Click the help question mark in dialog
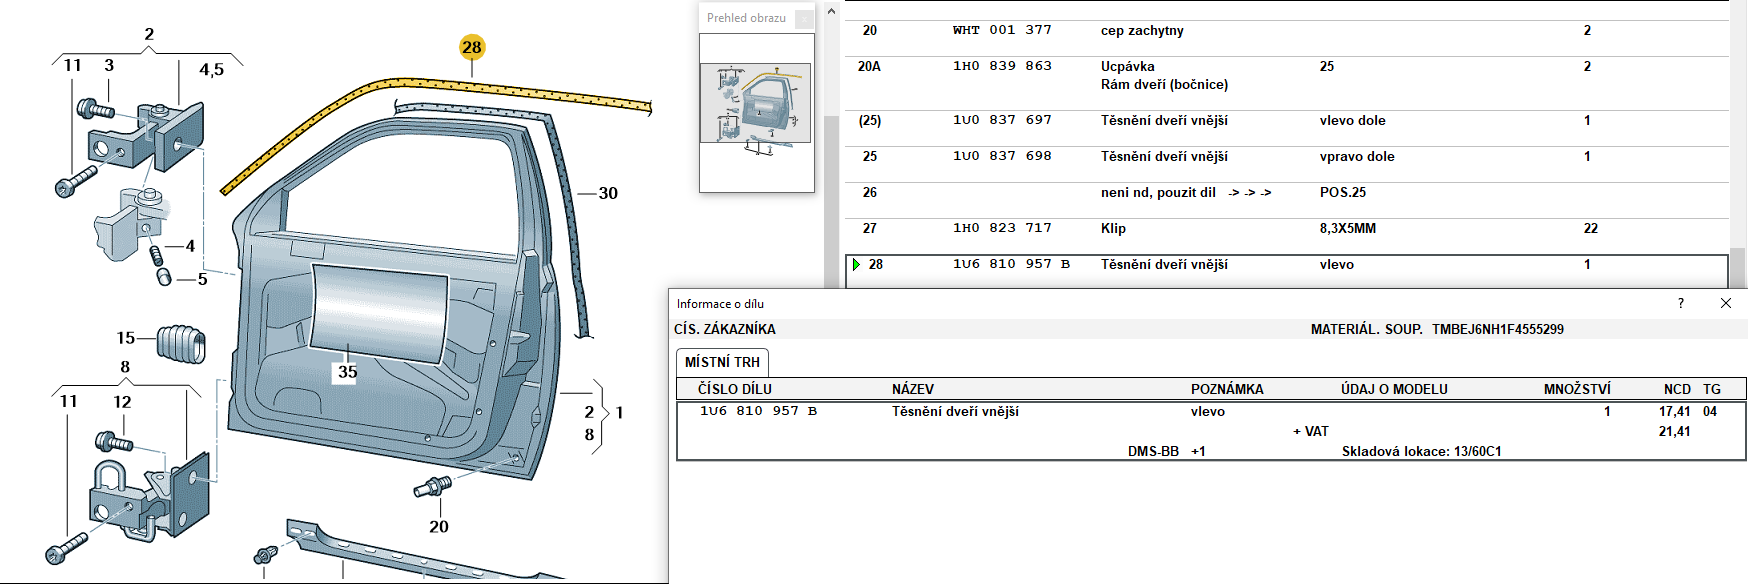This screenshot has width=1756, height=584. (x=1680, y=303)
